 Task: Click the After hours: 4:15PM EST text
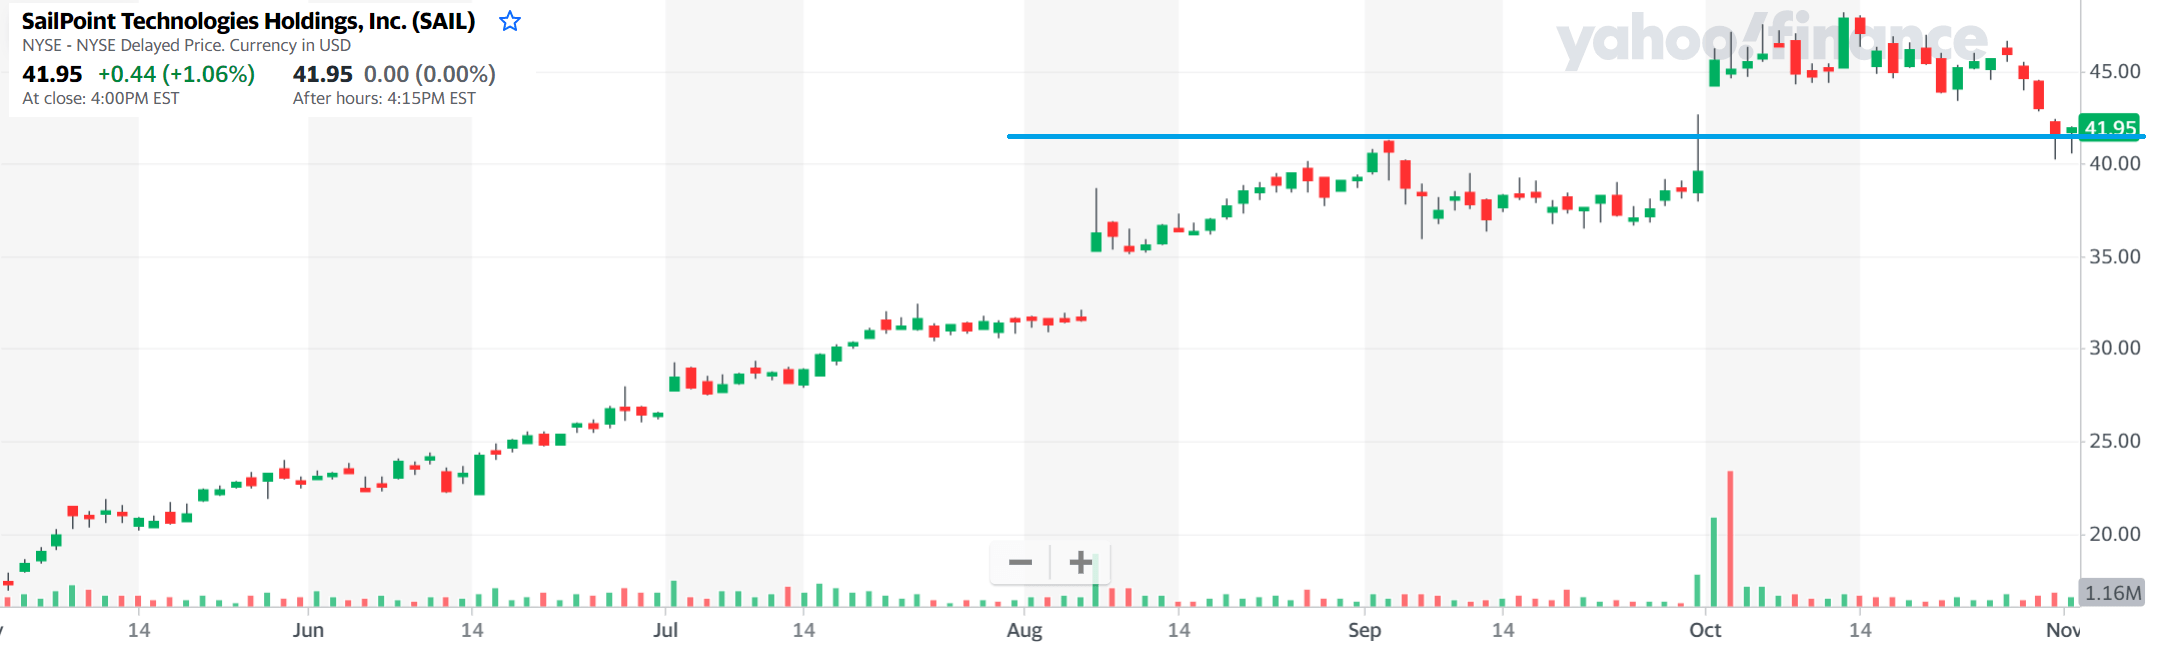point(384,98)
